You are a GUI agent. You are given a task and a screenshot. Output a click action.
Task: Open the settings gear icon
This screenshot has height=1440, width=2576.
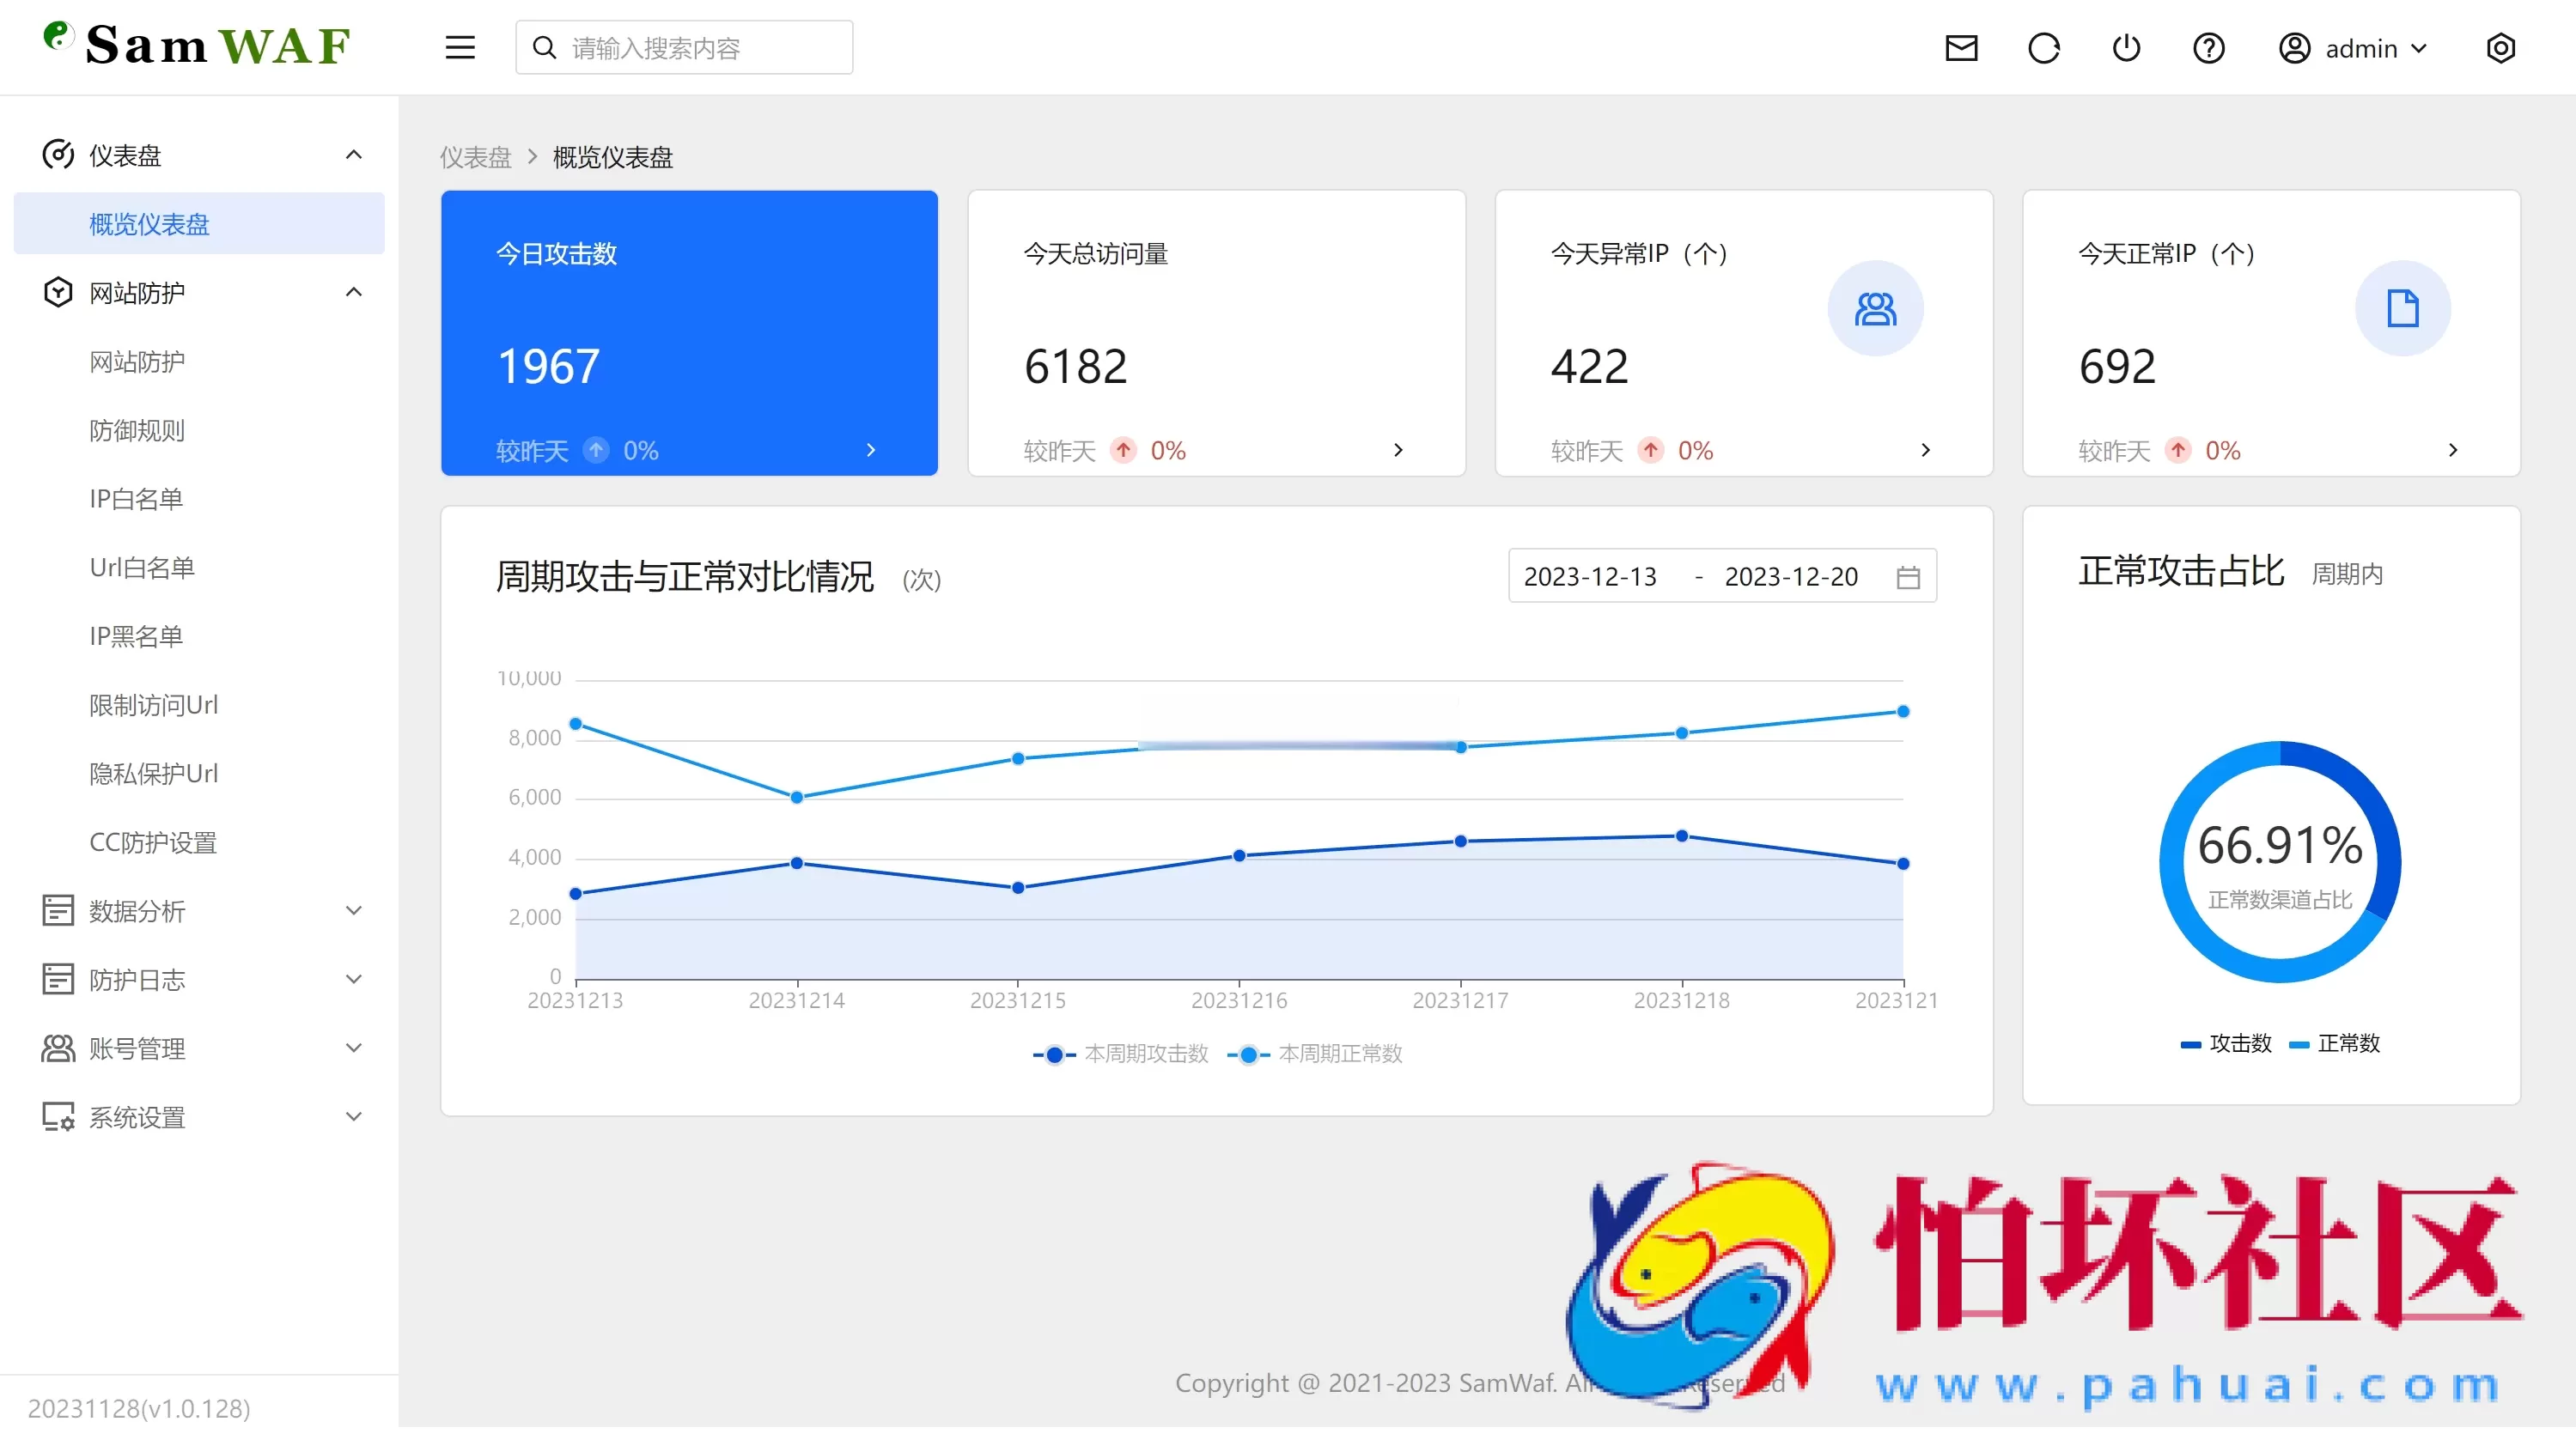point(2501,47)
